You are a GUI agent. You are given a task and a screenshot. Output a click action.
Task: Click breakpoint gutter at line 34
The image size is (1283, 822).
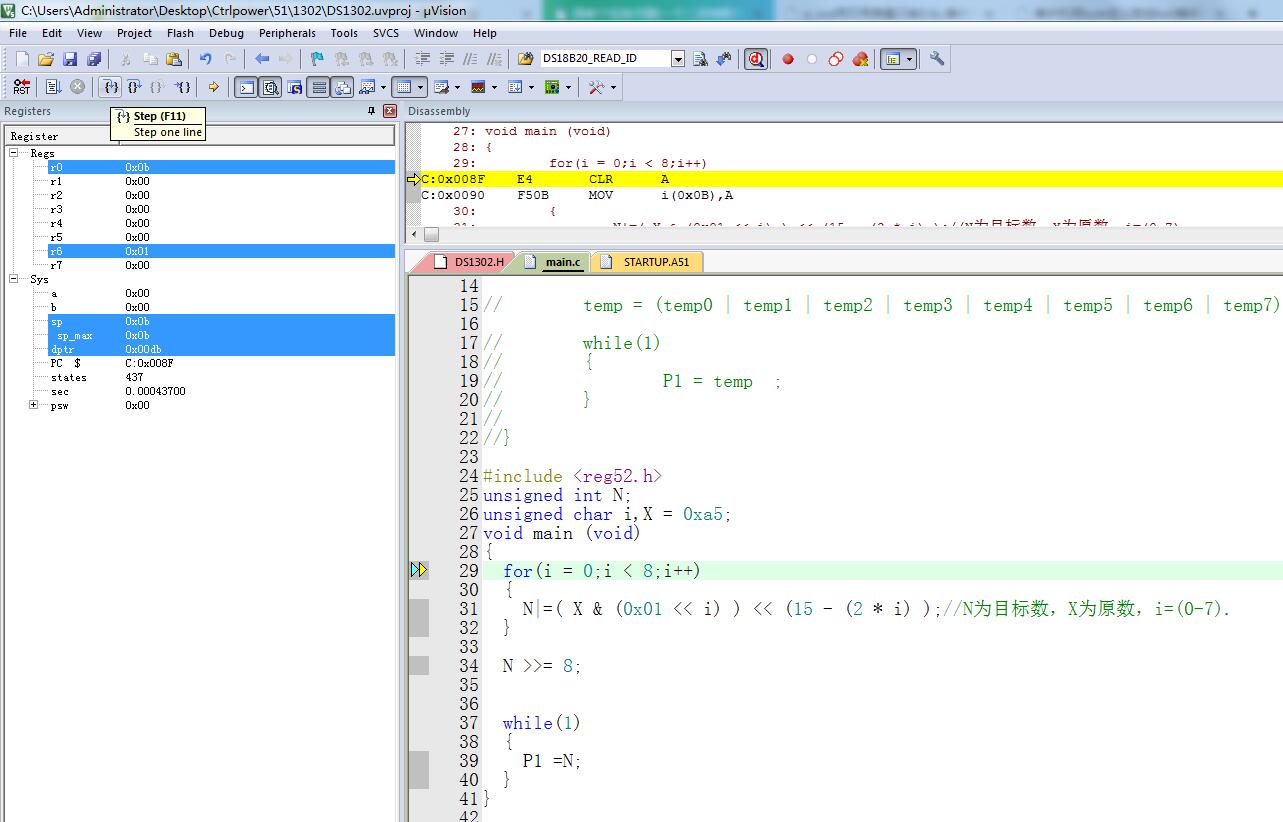pyautogui.click(x=419, y=665)
